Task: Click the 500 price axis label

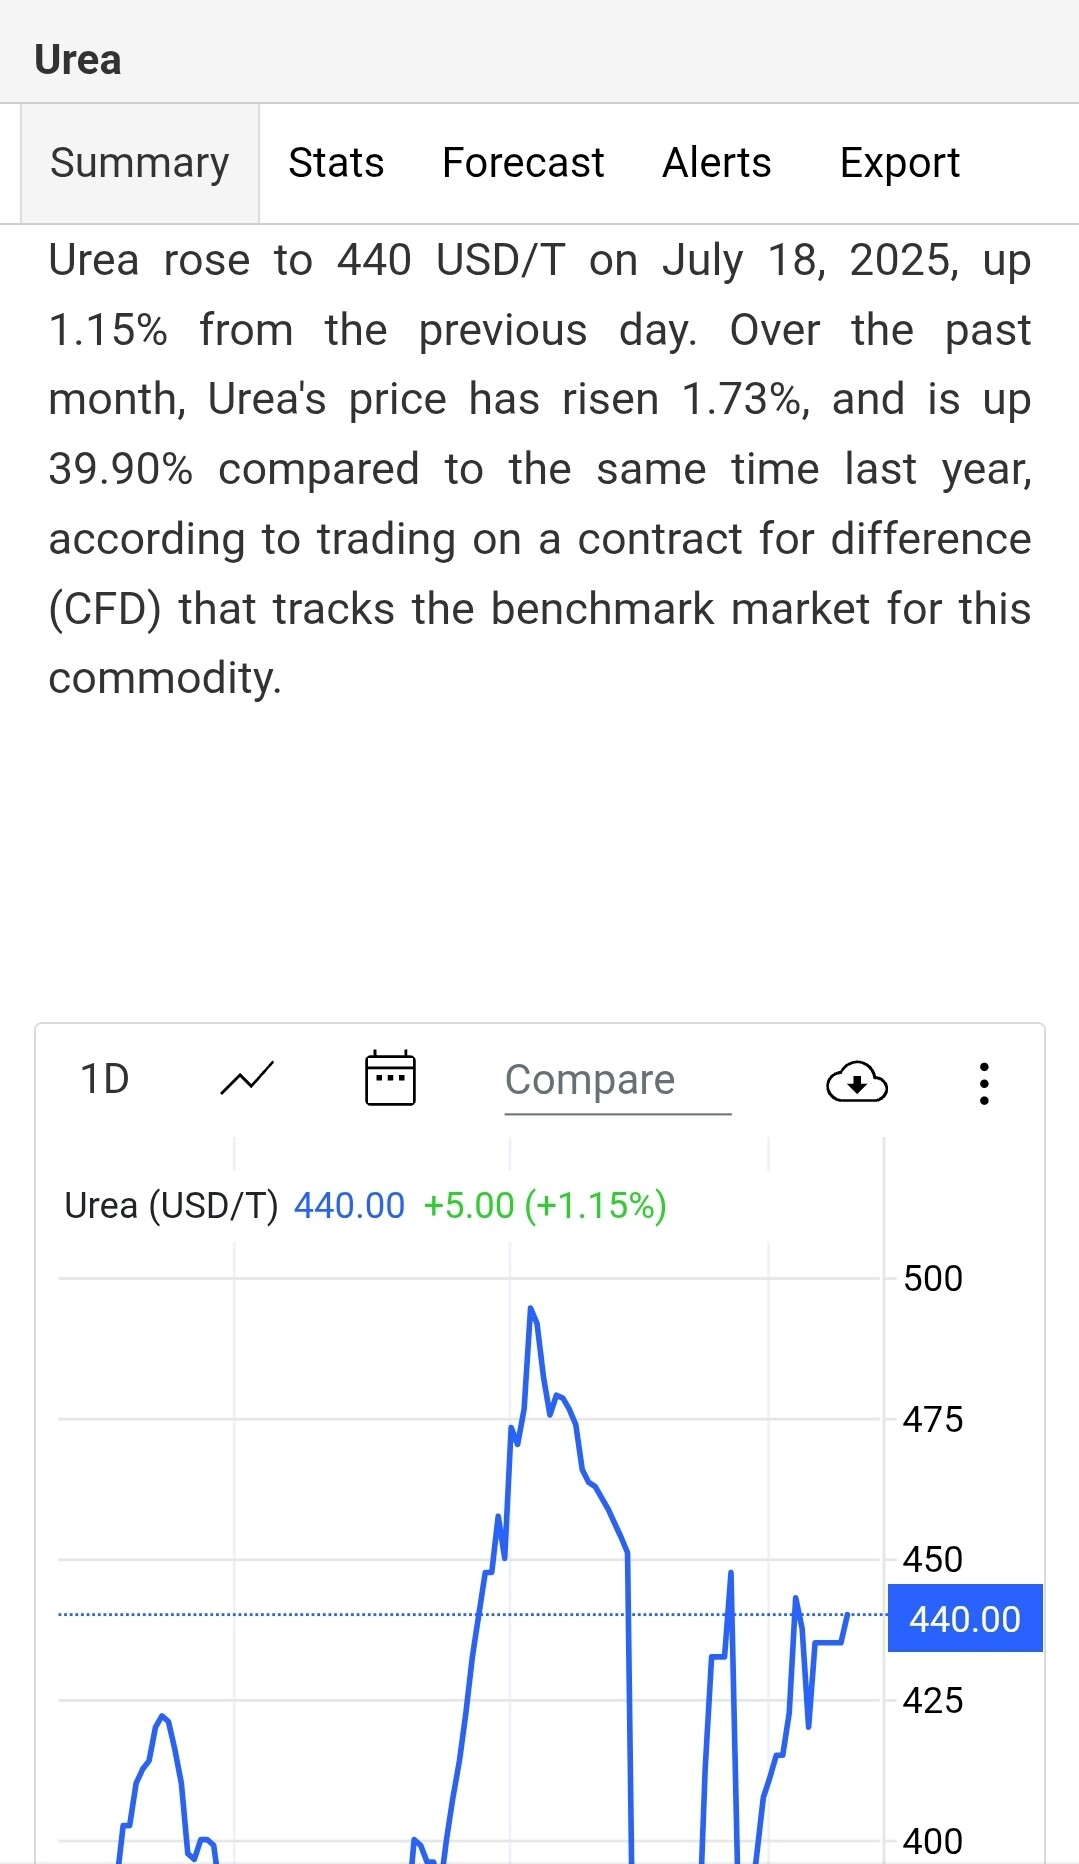Action: pos(932,1279)
